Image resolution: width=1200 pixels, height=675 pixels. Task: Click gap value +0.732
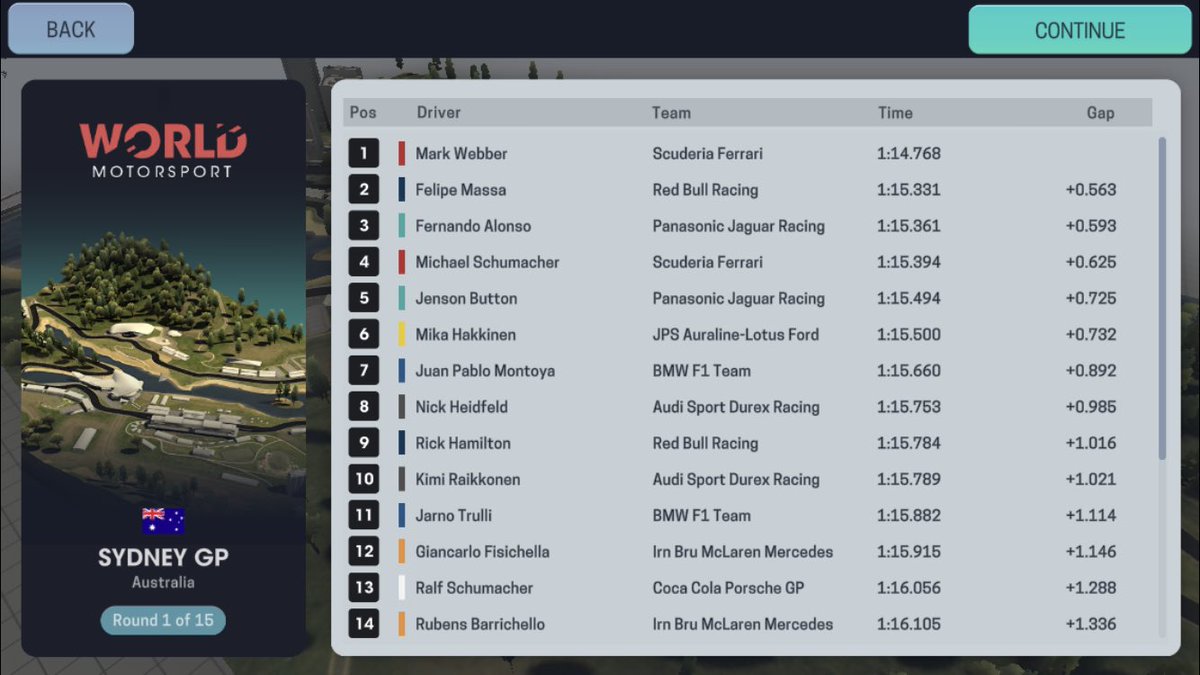click(1091, 334)
